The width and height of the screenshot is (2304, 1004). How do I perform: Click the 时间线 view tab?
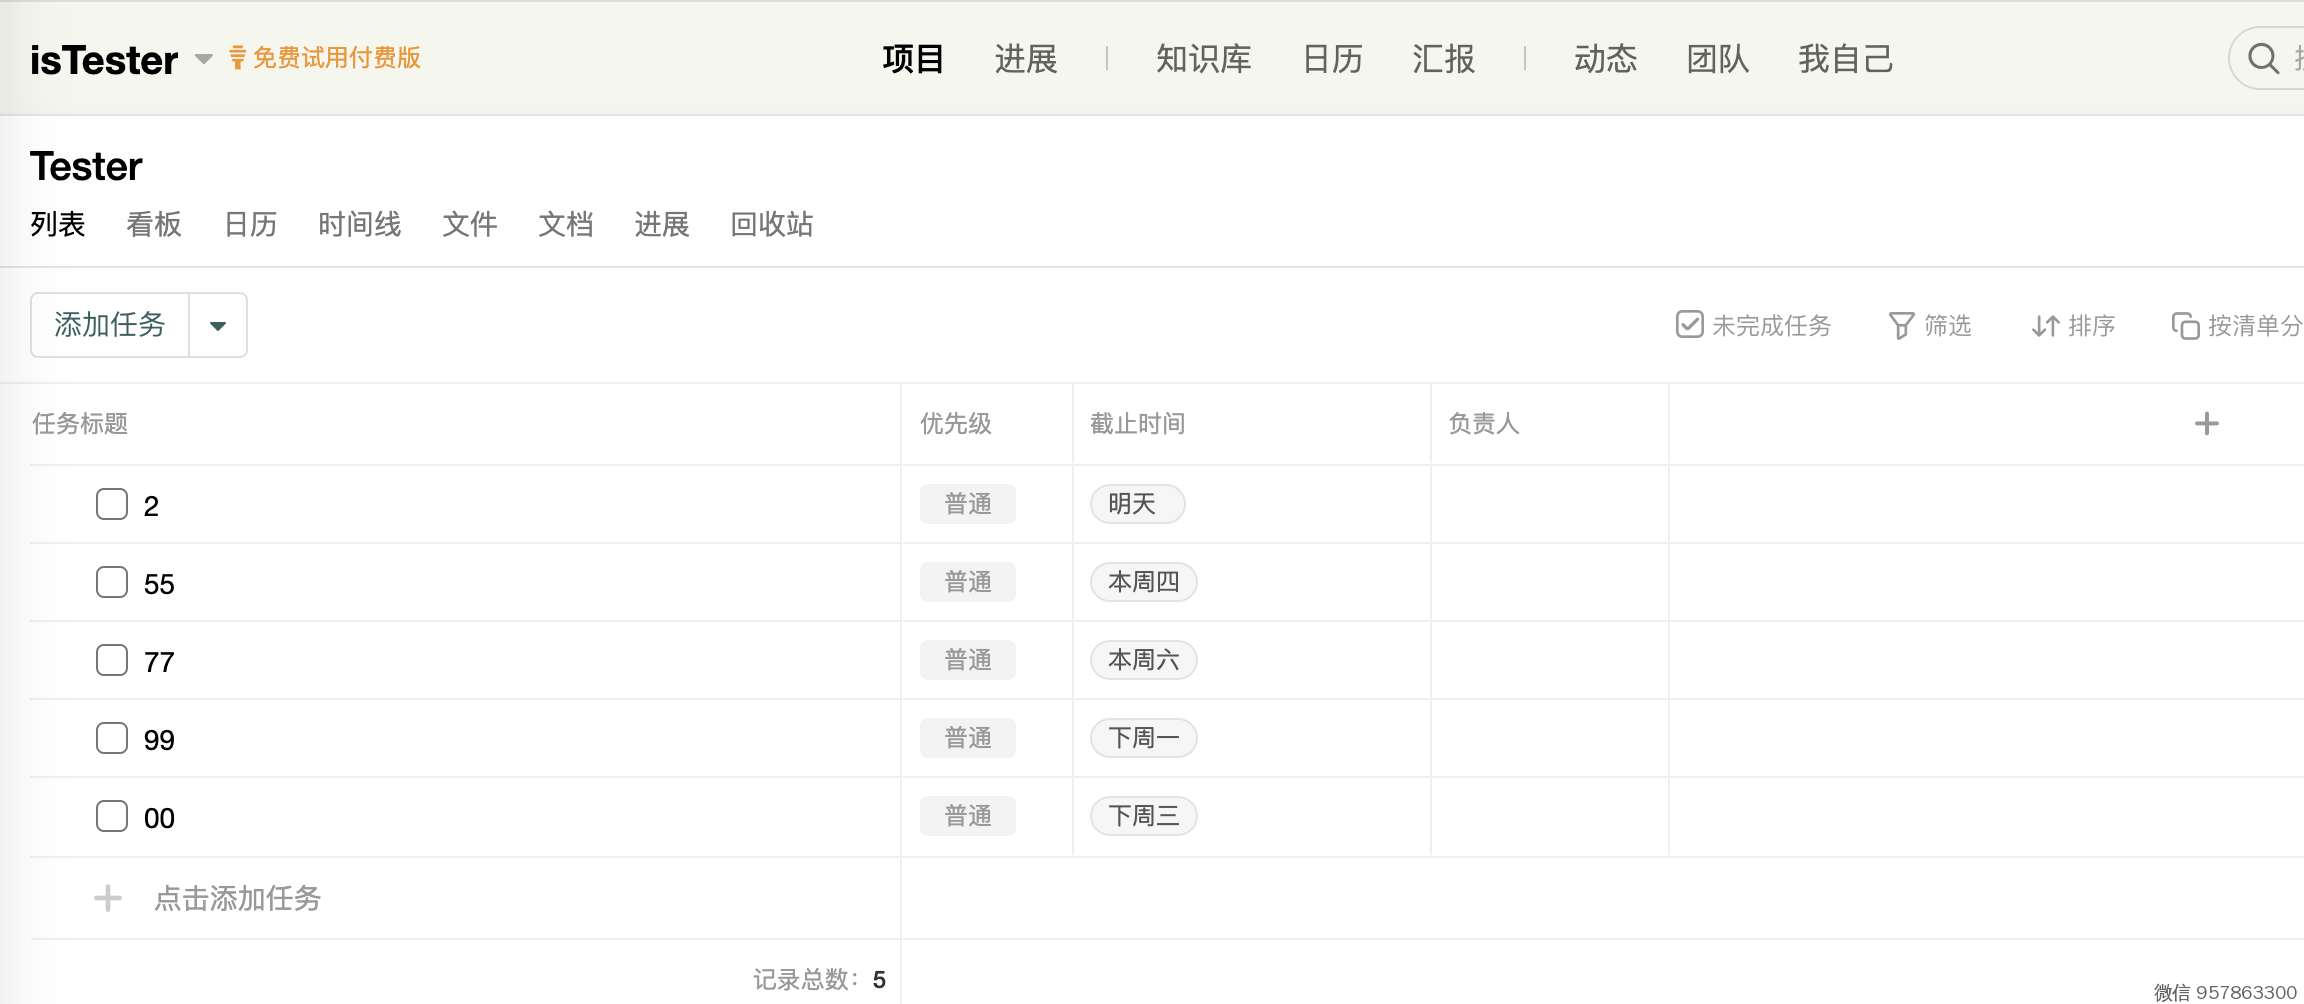click(x=359, y=224)
